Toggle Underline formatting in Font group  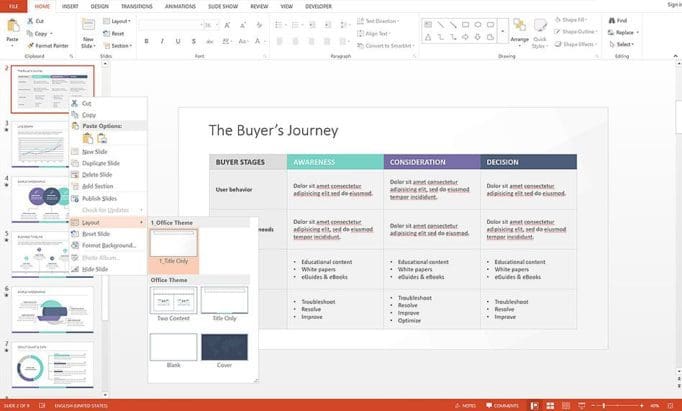pyautogui.click(x=177, y=41)
